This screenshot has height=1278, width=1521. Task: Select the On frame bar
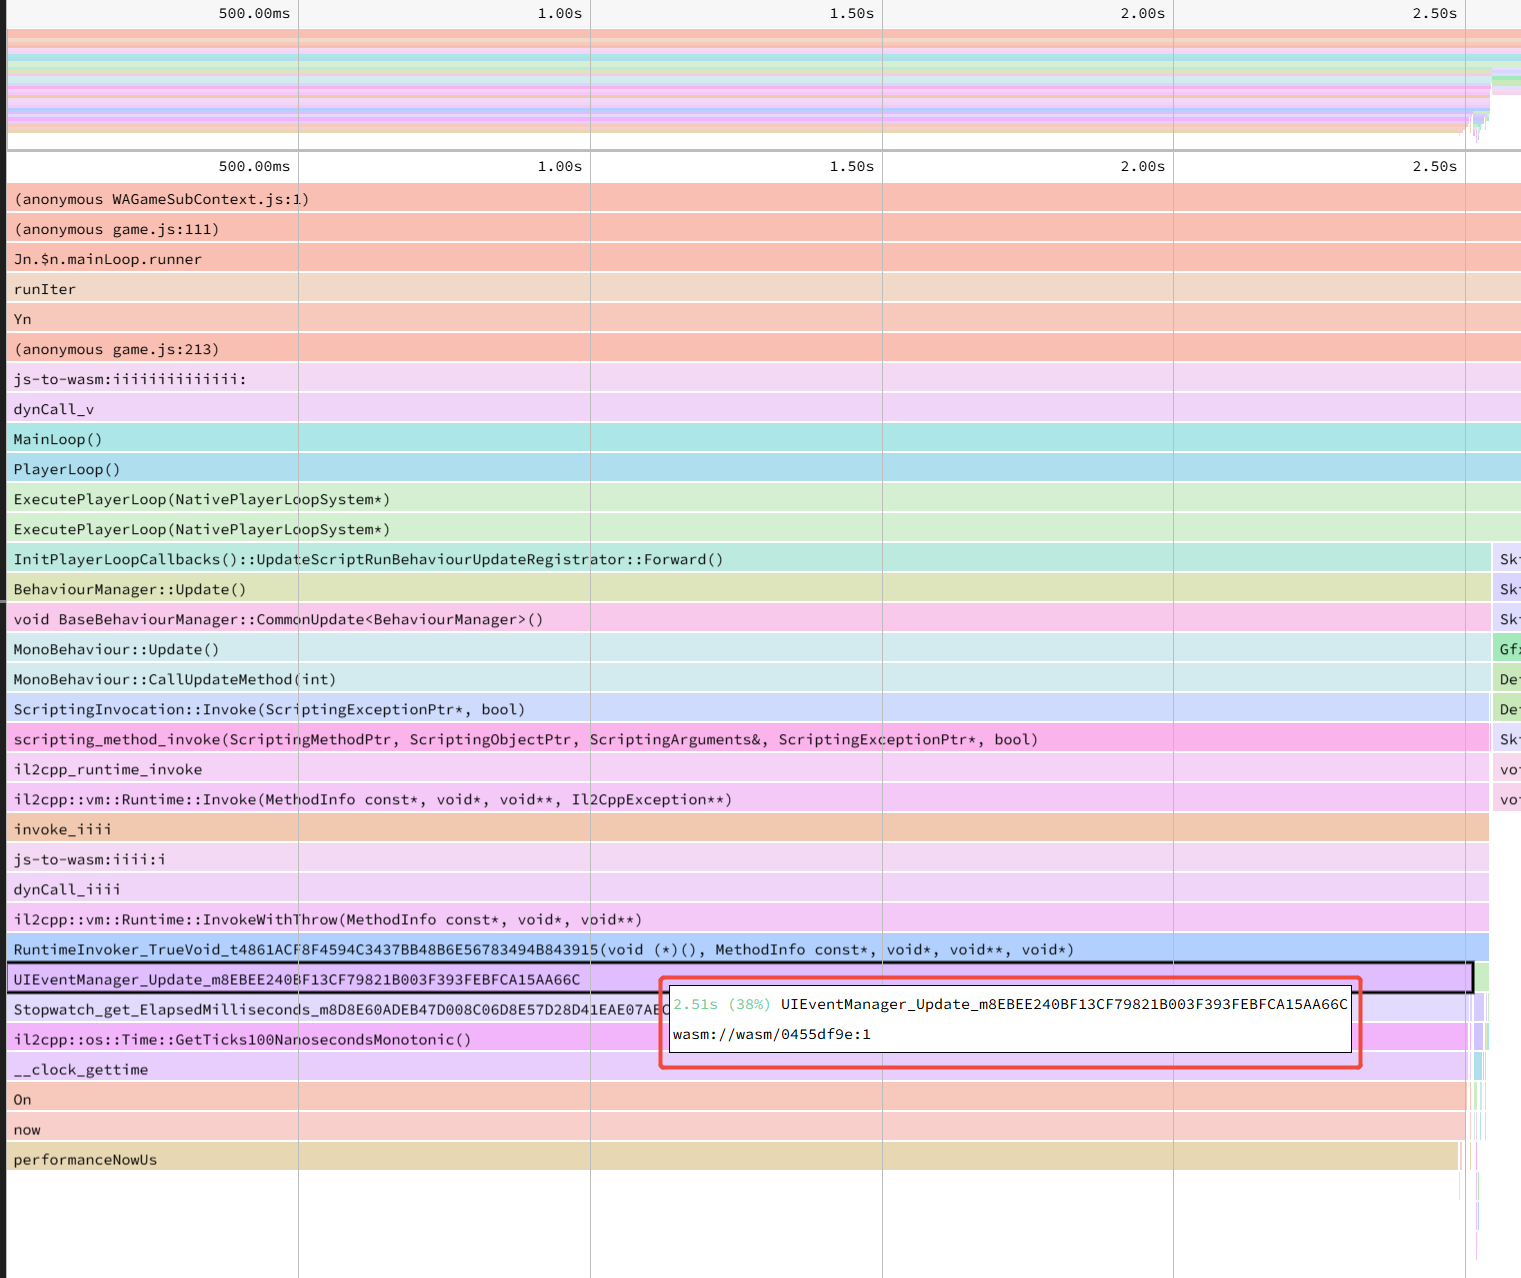coord(736,1099)
